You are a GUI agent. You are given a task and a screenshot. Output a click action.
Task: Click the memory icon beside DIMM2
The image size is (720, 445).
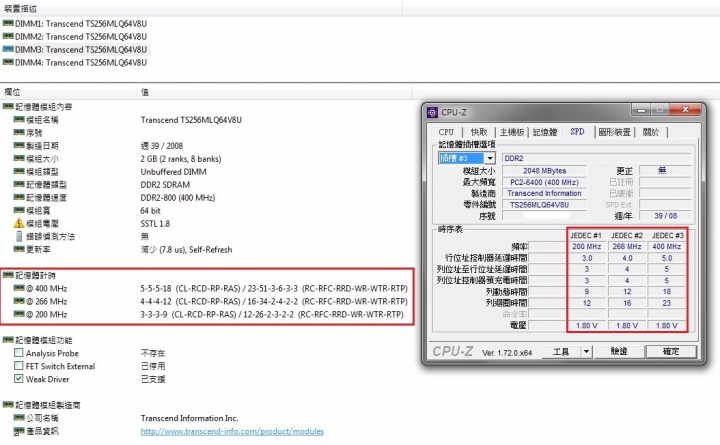(x=8, y=36)
